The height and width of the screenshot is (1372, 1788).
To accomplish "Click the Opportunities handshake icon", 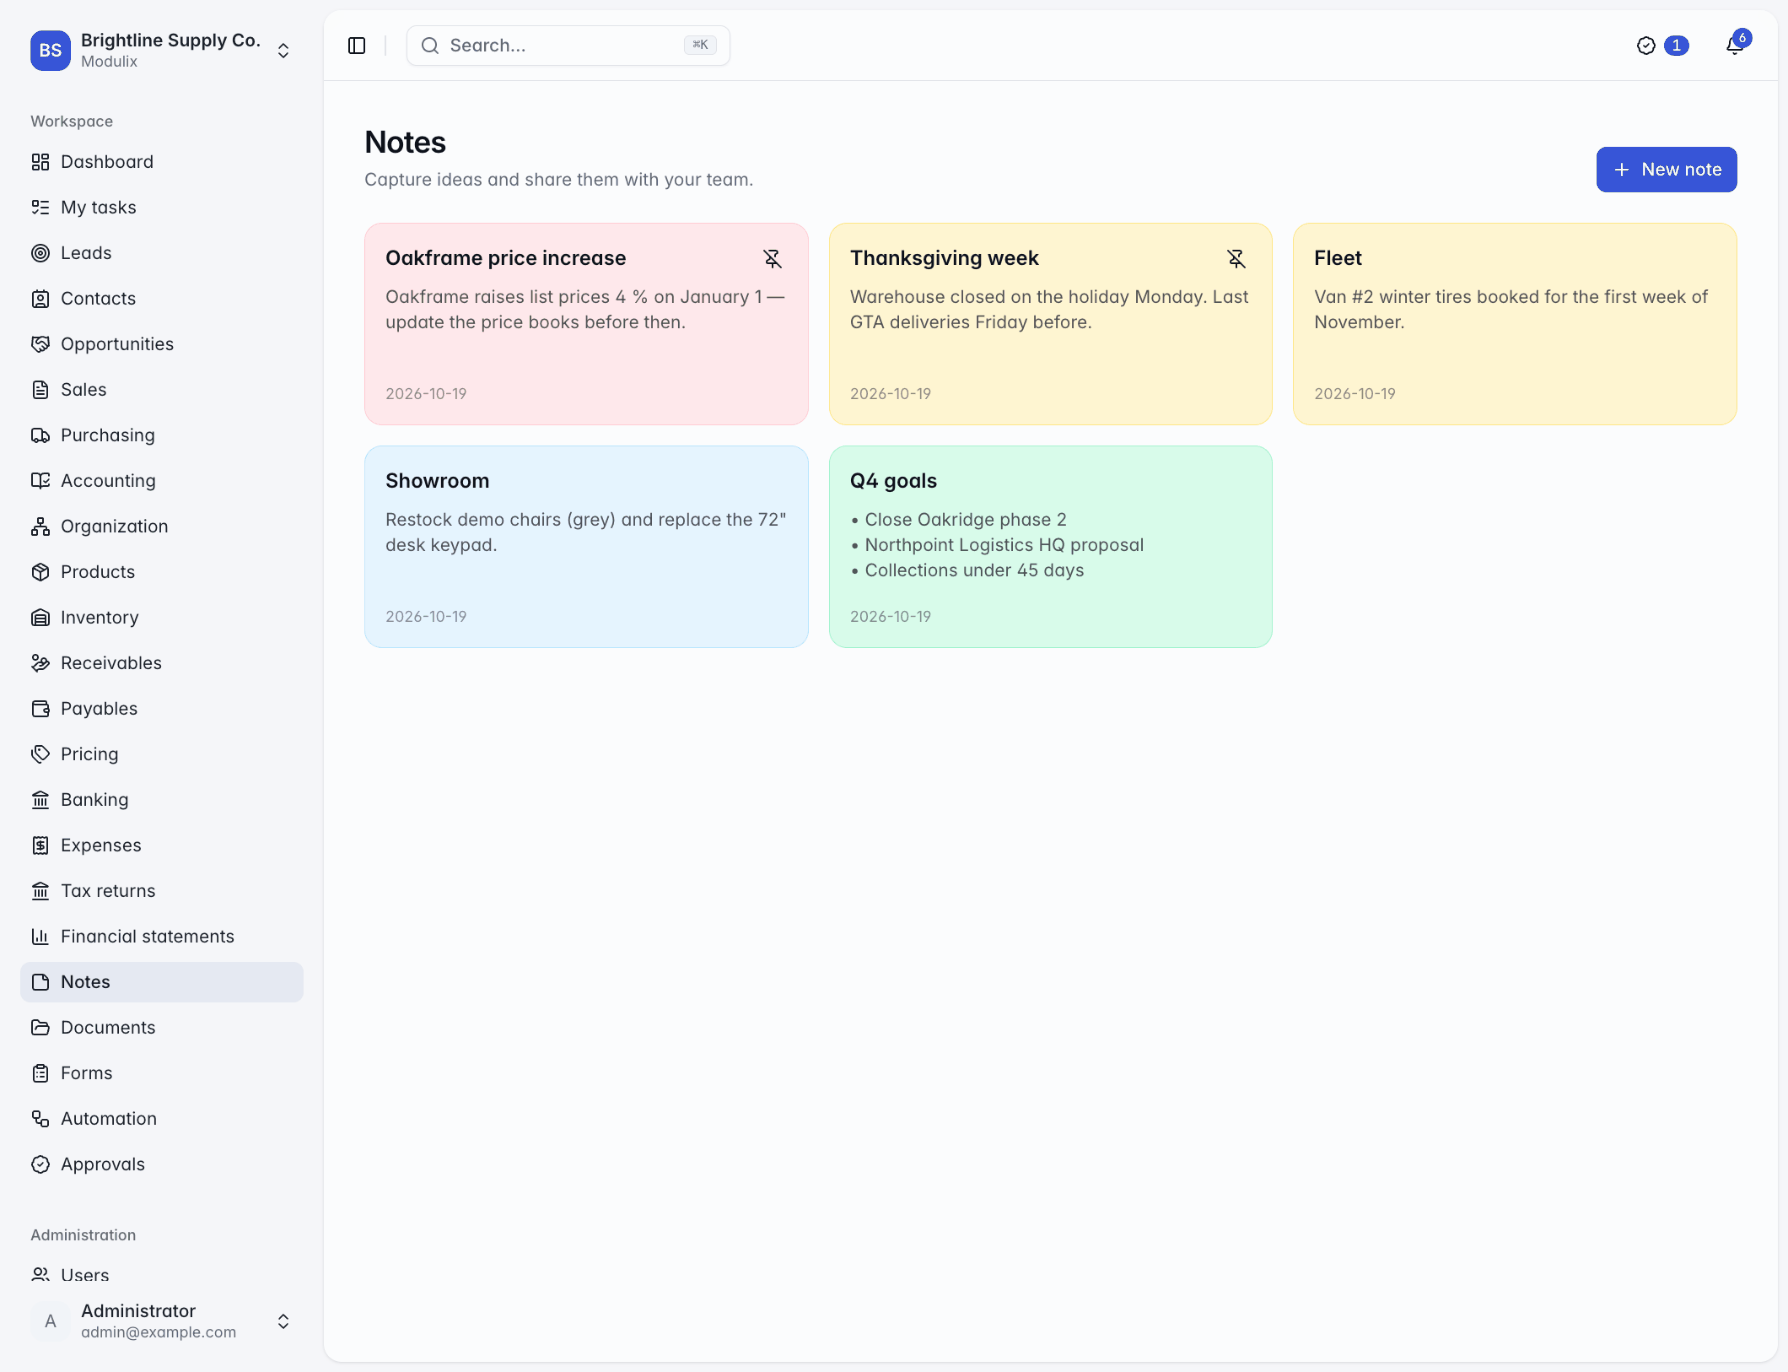I will coord(40,344).
